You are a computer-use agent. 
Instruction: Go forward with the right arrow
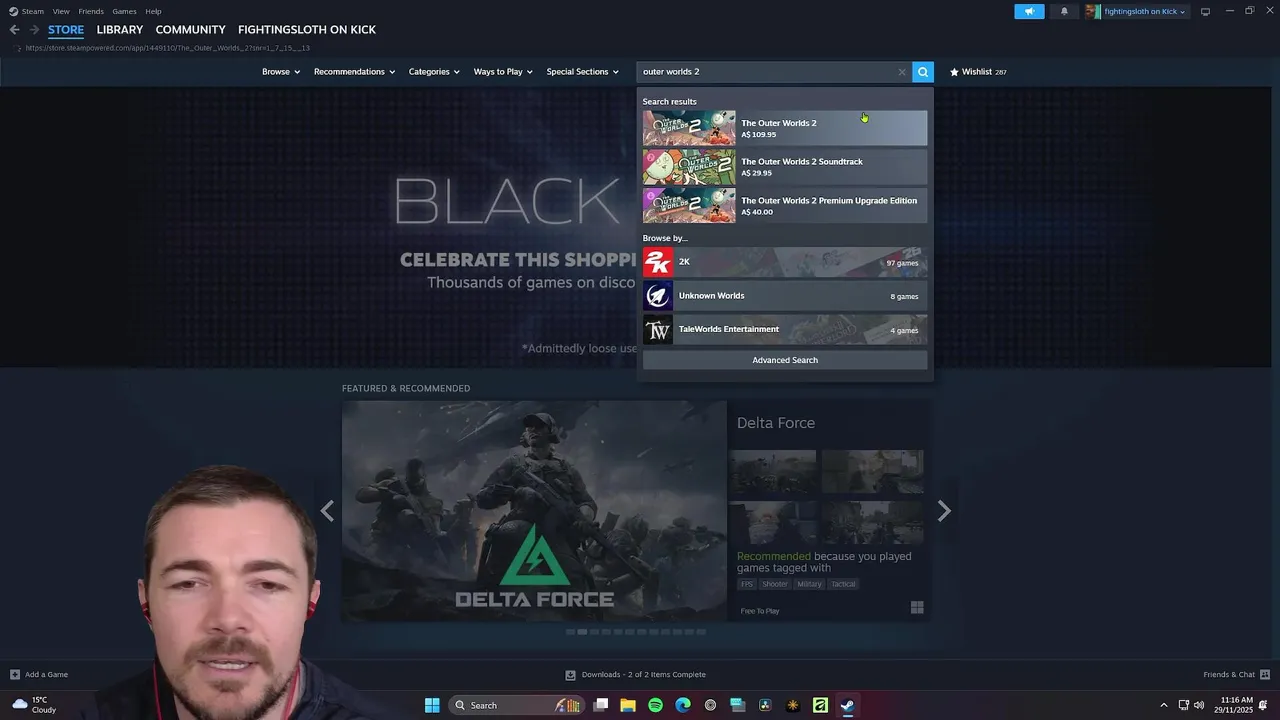(x=34, y=30)
